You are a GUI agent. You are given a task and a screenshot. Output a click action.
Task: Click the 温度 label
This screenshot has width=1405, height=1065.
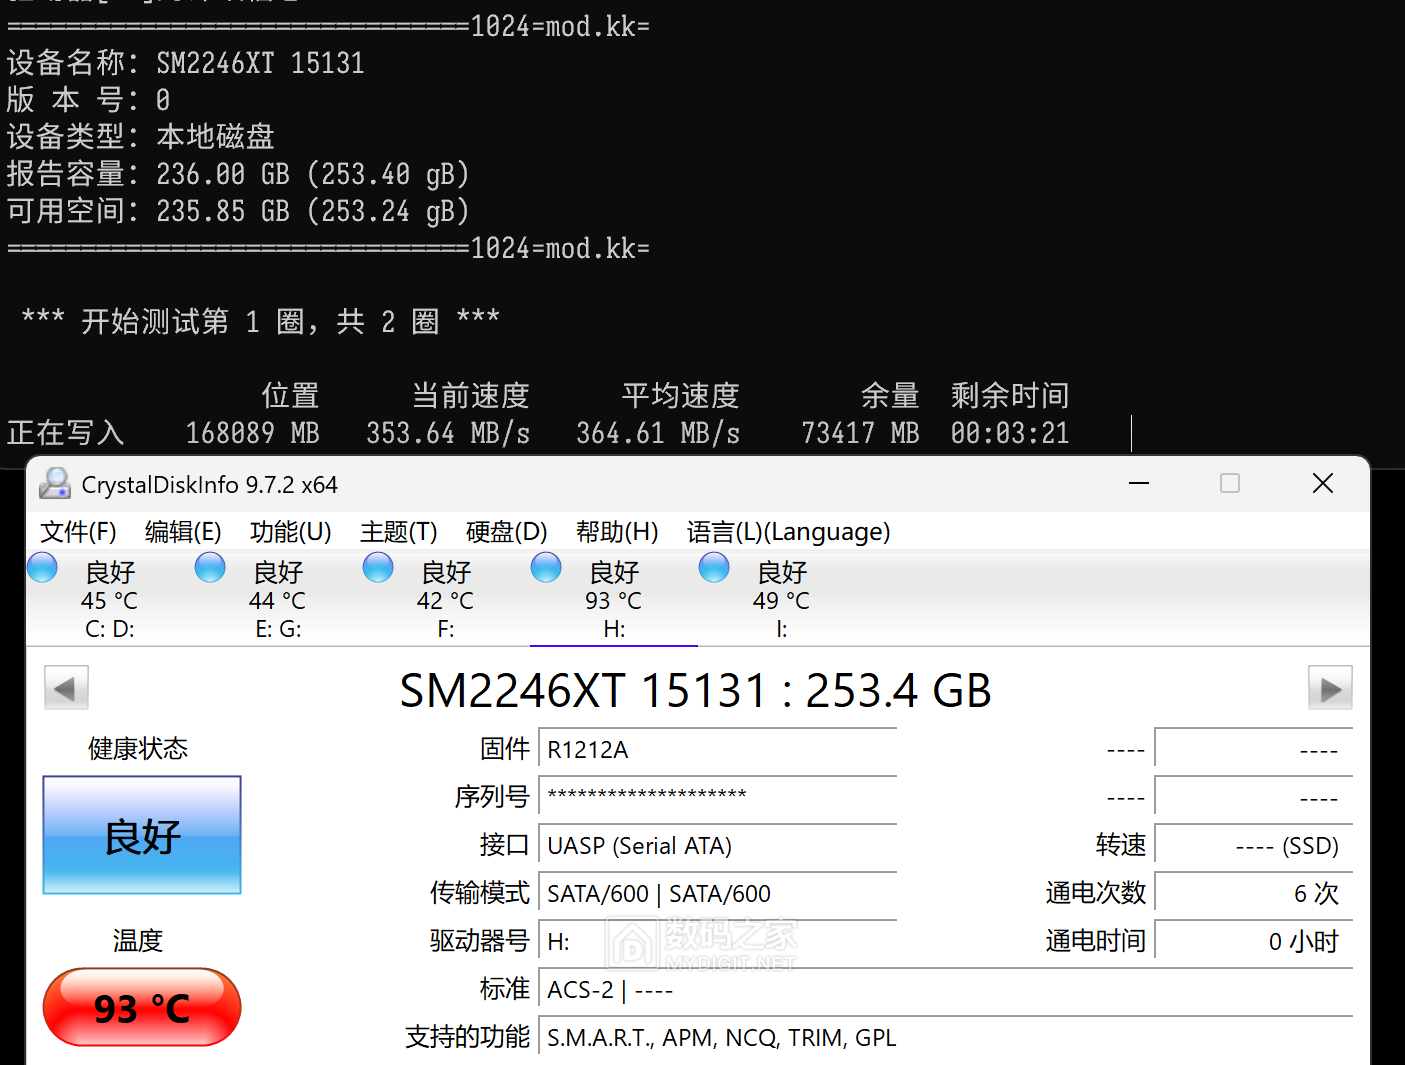pos(138,941)
